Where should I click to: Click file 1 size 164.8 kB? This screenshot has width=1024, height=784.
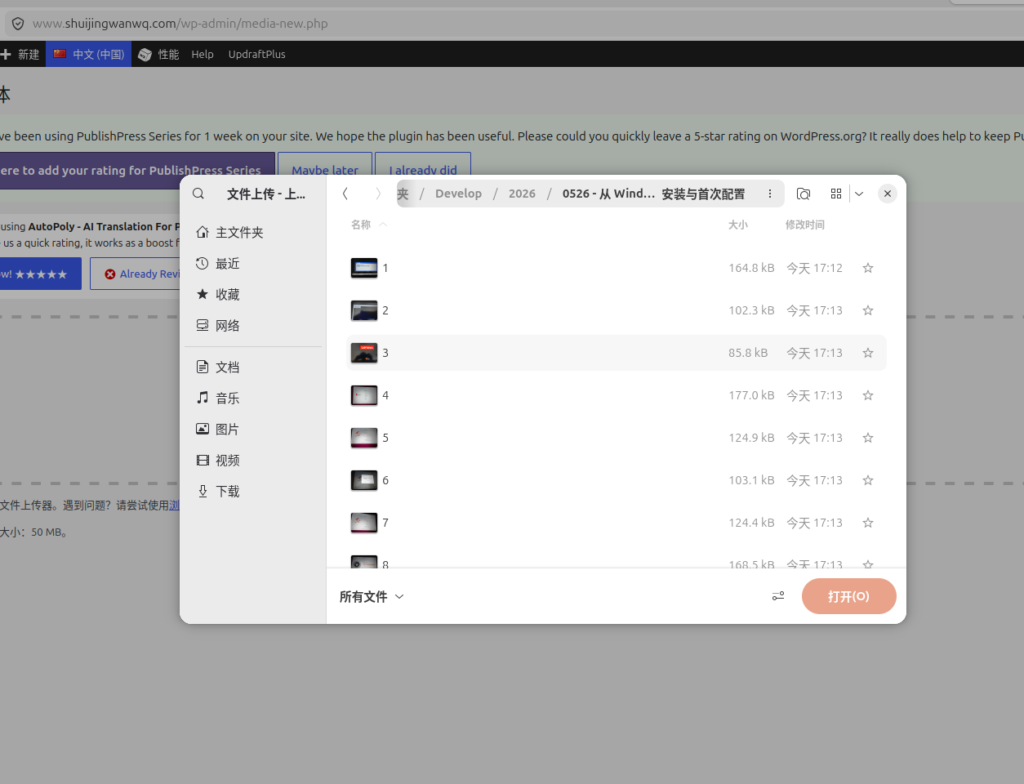point(751,268)
